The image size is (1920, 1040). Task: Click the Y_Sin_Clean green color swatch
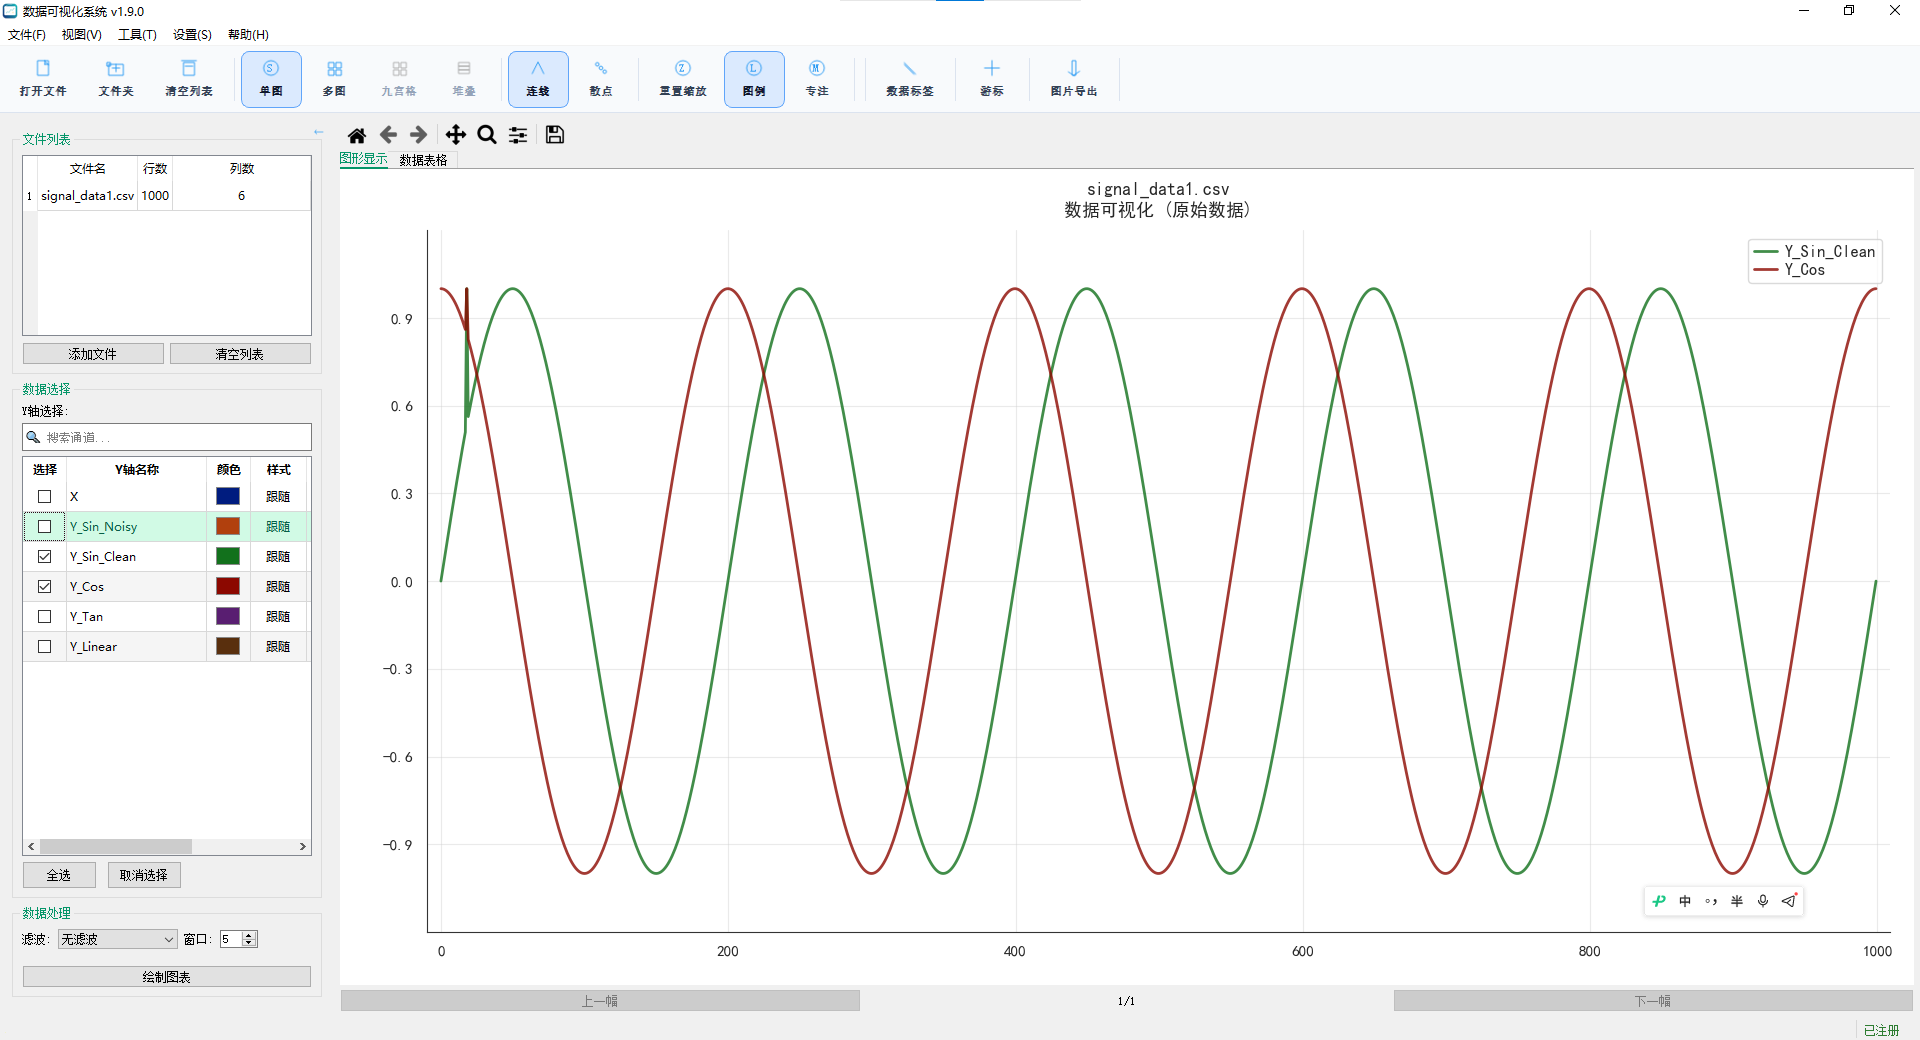pyautogui.click(x=228, y=557)
